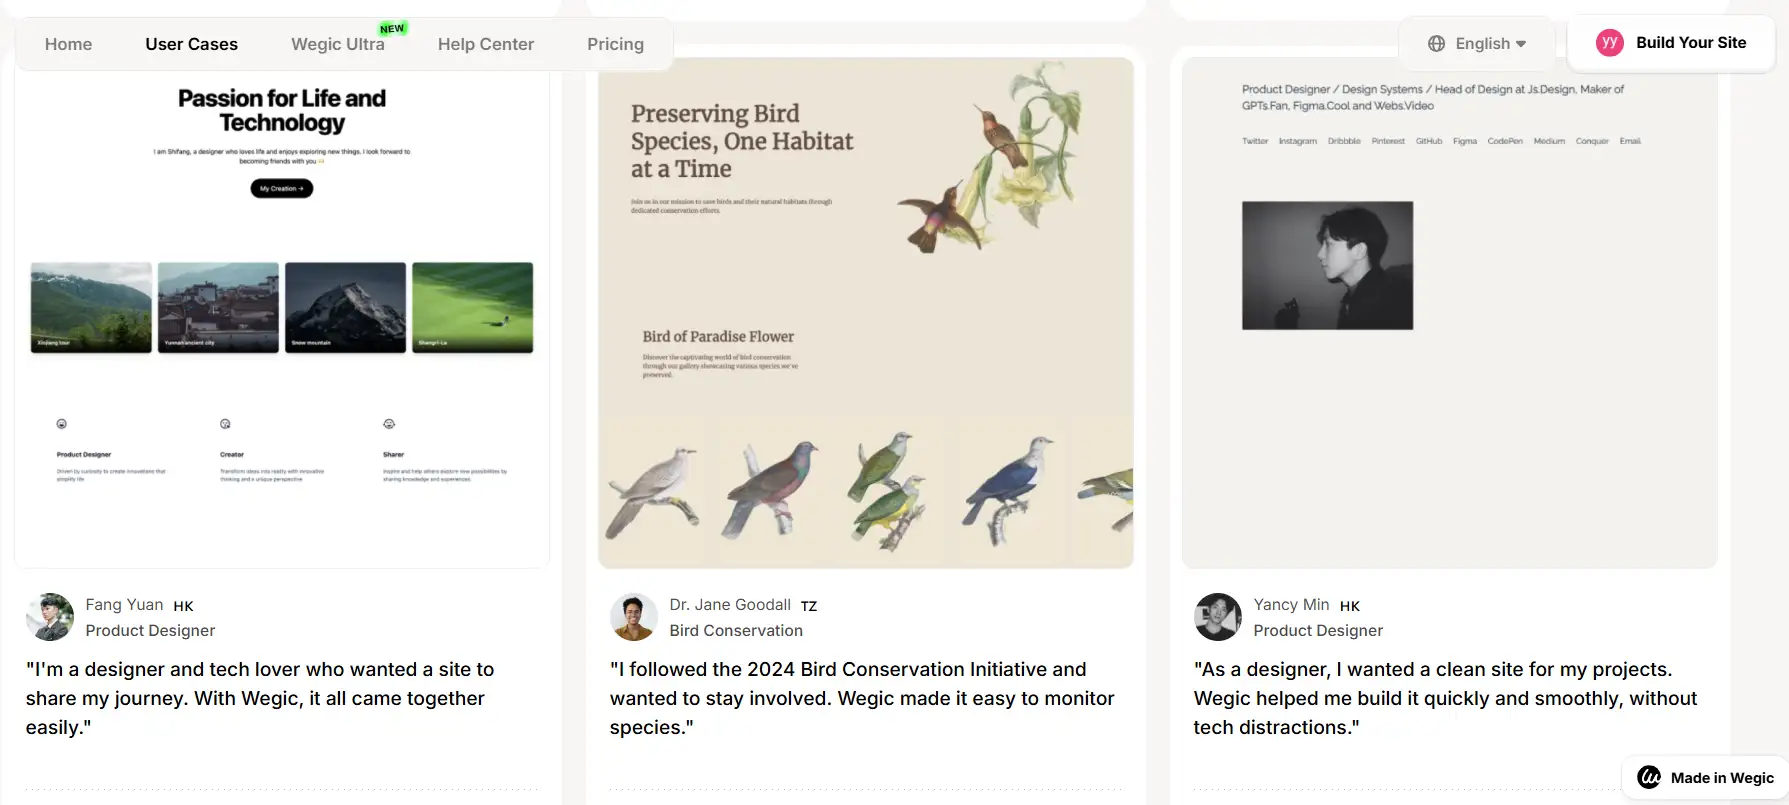1789x805 pixels.
Task: Select the User Cases nav item
Action: point(191,44)
